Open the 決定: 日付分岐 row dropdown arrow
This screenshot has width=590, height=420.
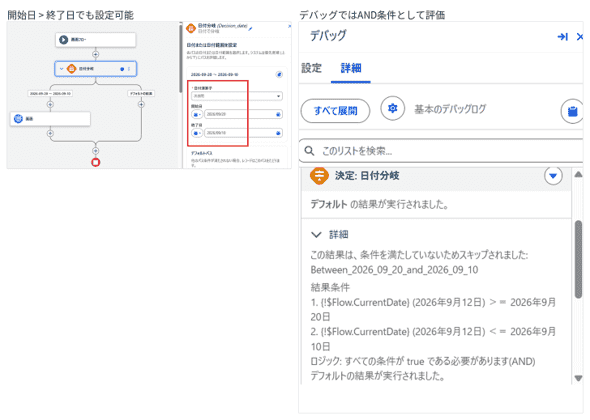pyautogui.click(x=553, y=175)
